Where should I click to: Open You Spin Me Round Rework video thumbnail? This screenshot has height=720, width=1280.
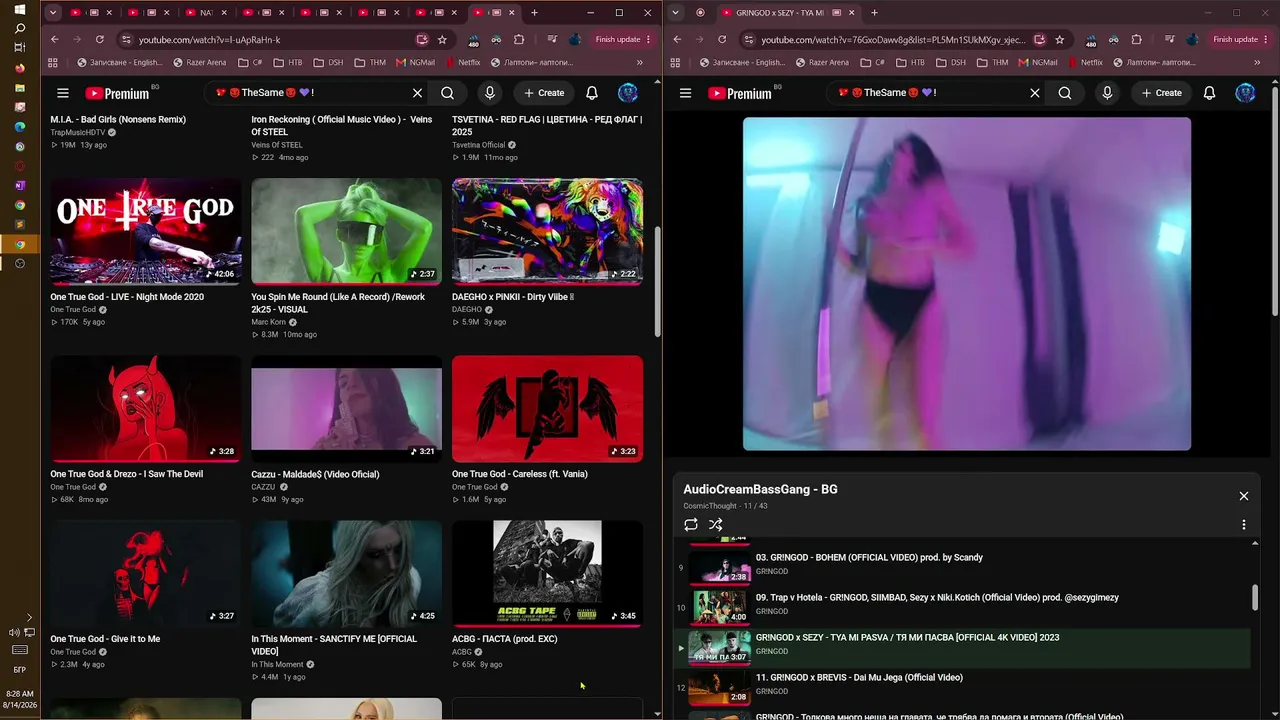click(346, 232)
